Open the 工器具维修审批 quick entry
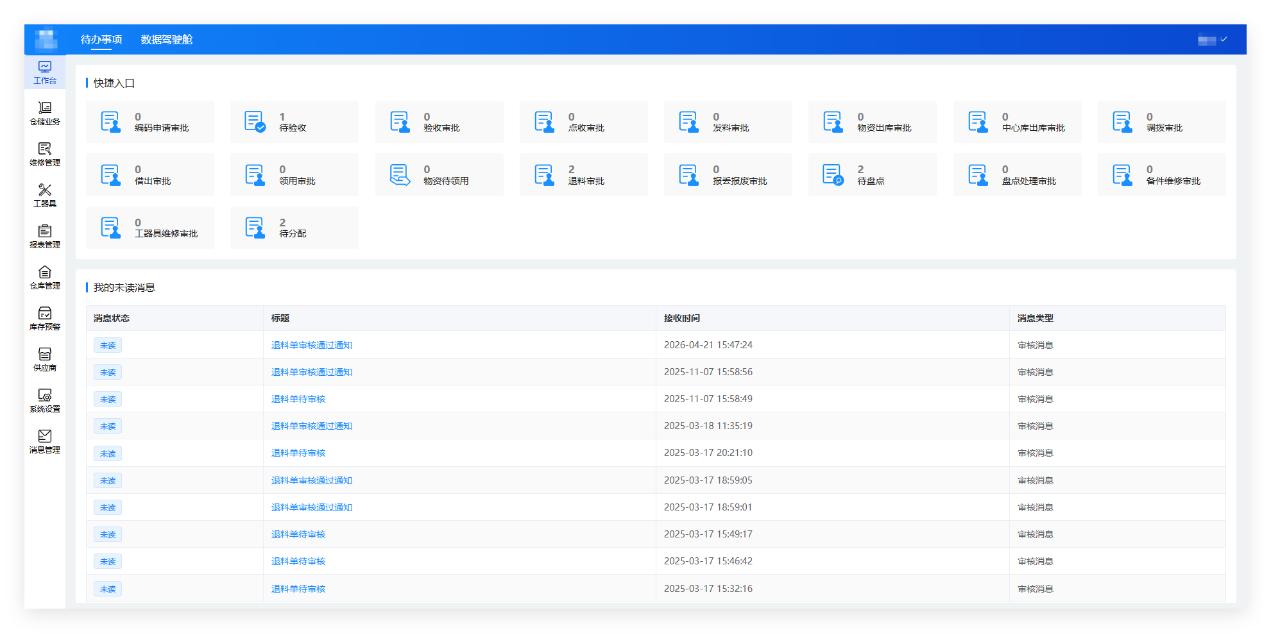The height and width of the screenshot is (633, 1271). pos(151,228)
